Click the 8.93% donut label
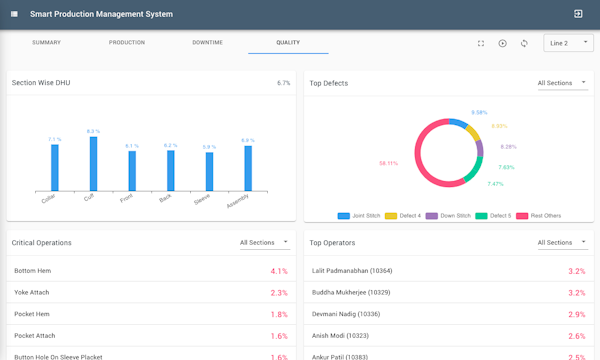 [499, 126]
